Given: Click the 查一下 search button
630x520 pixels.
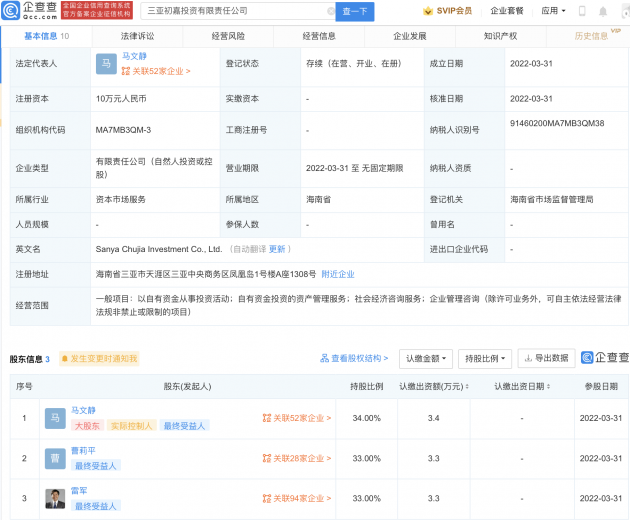Looking at the screenshot, I should [355, 11].
